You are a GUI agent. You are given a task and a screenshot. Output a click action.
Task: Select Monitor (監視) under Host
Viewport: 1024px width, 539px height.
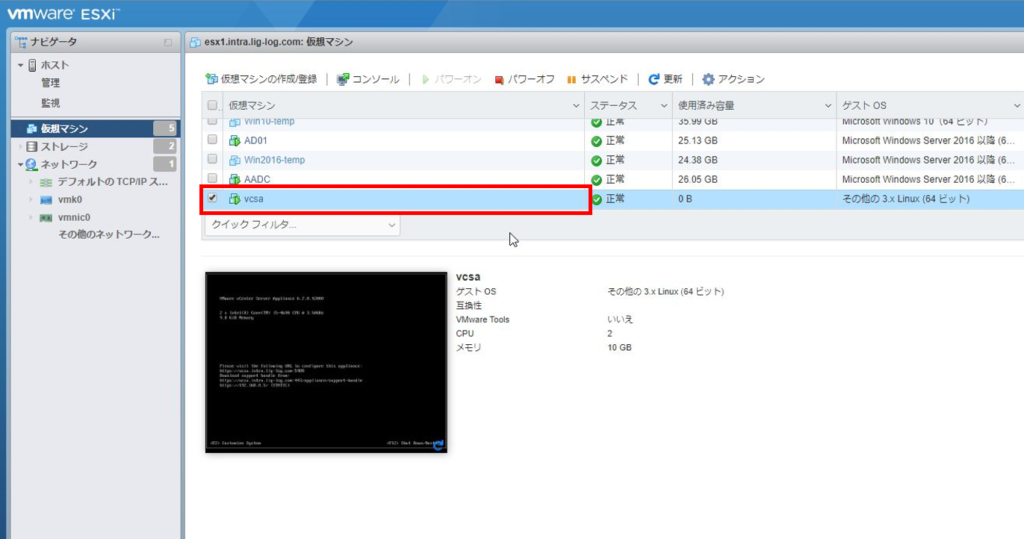point(50,103)
